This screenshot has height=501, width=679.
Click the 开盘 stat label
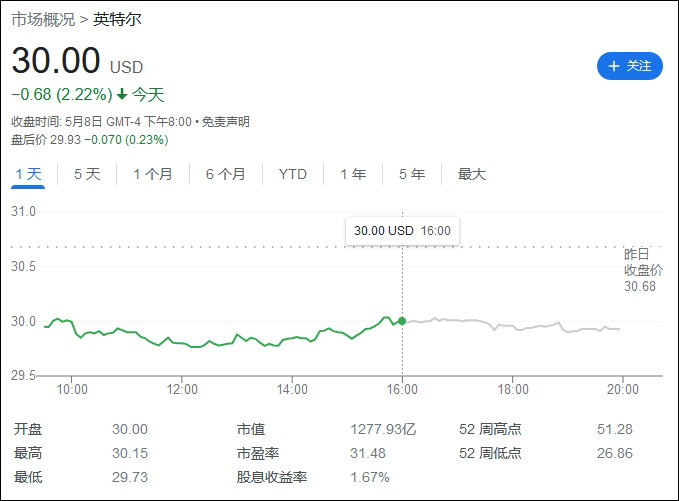pos(28,430)
